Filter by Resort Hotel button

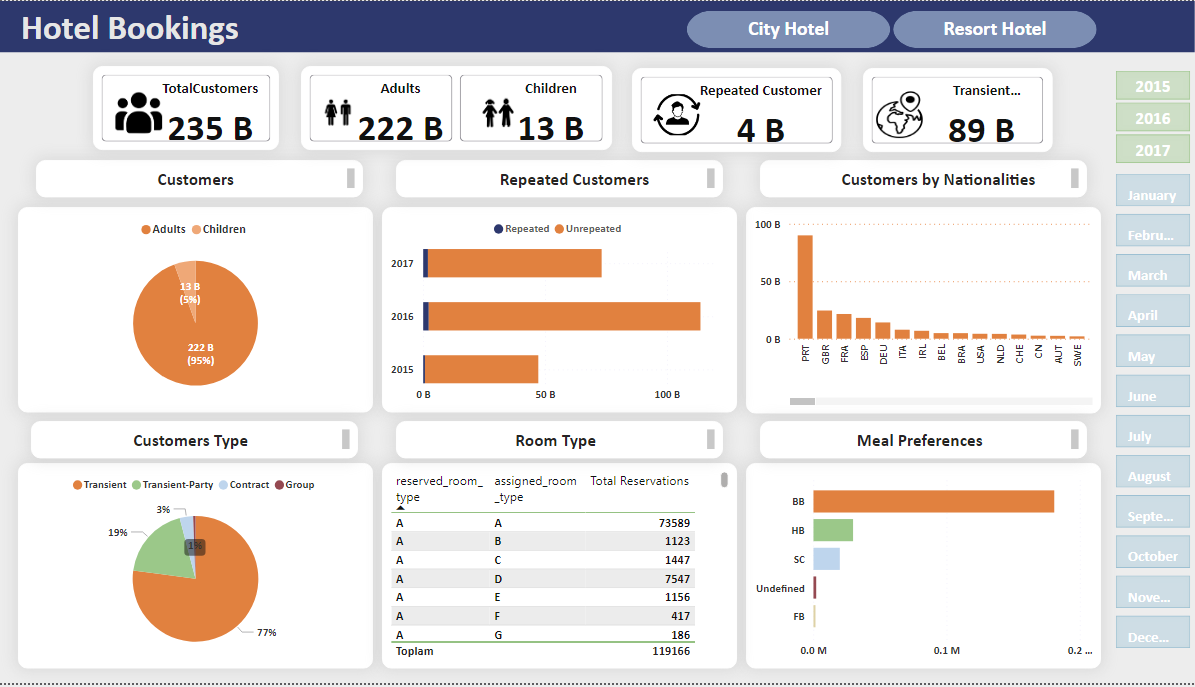[995, 29]
